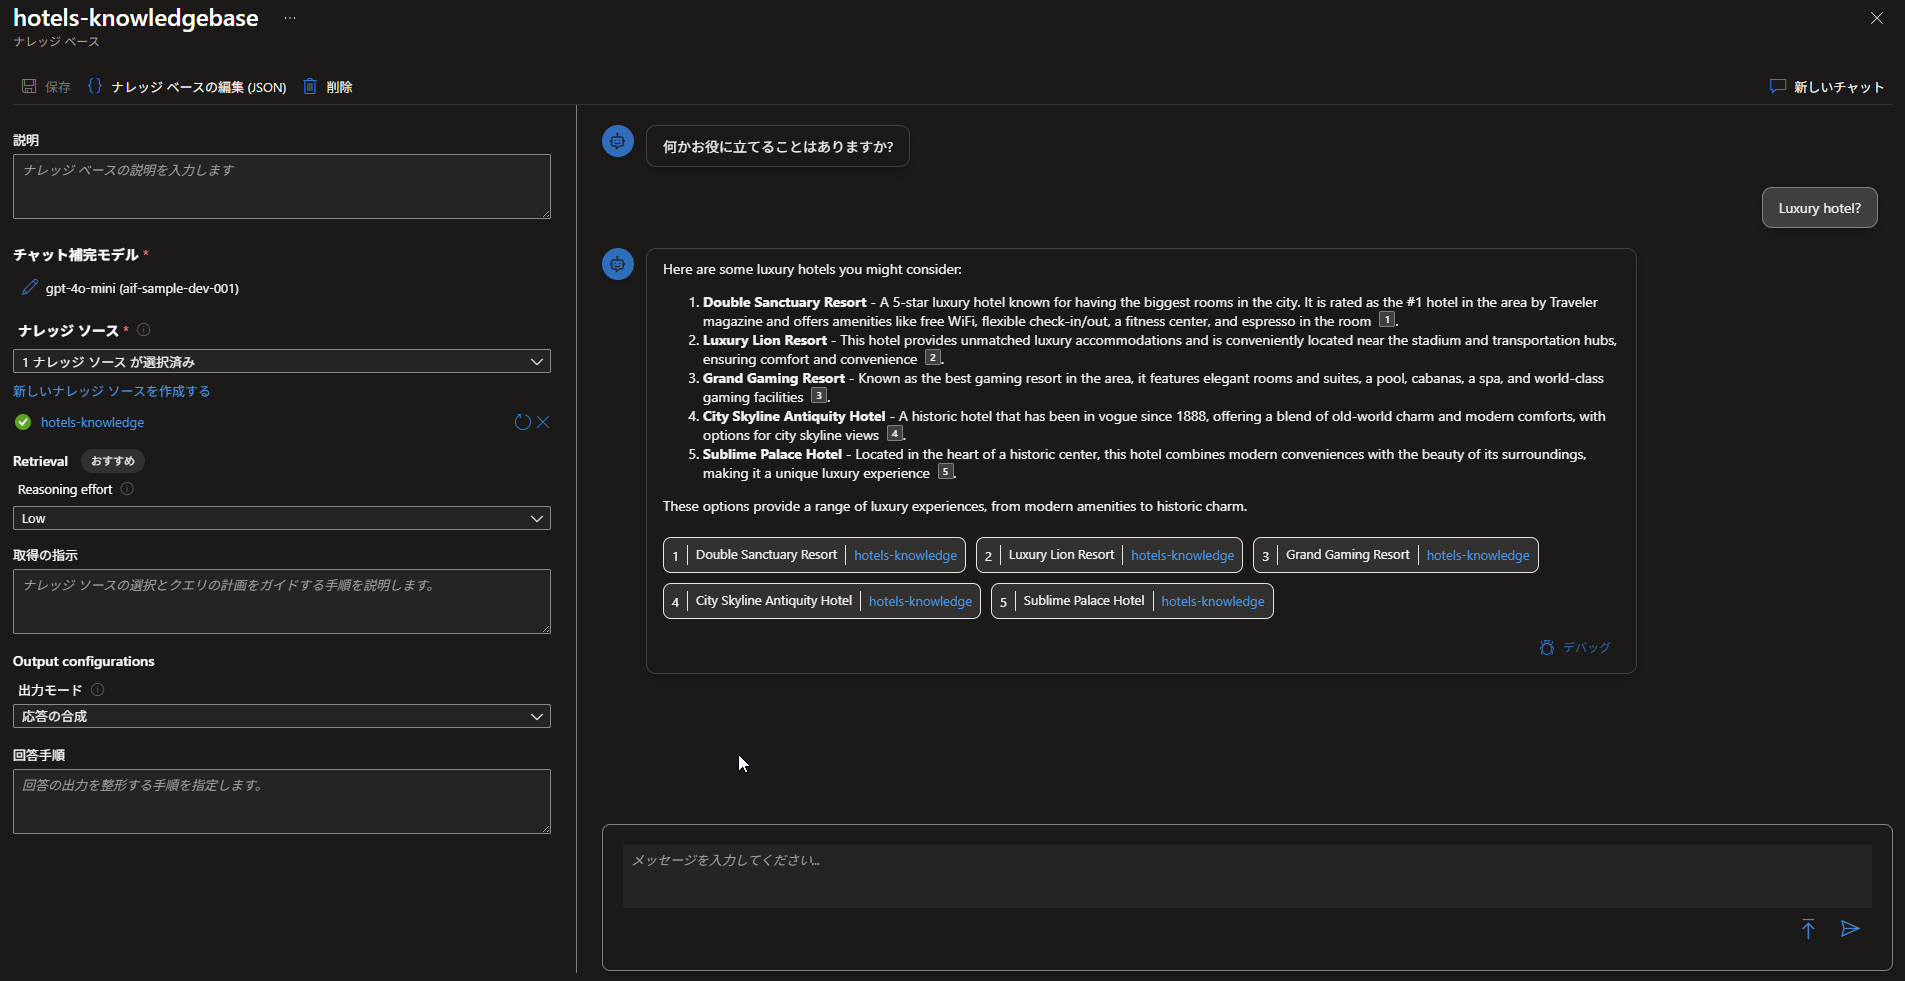The height and width of the screenshot is (981, 1905).
Task: Open the ellipsis menu beside hotels-knowledgebase title
Action: pyautogui.click(x=290, y=19)
